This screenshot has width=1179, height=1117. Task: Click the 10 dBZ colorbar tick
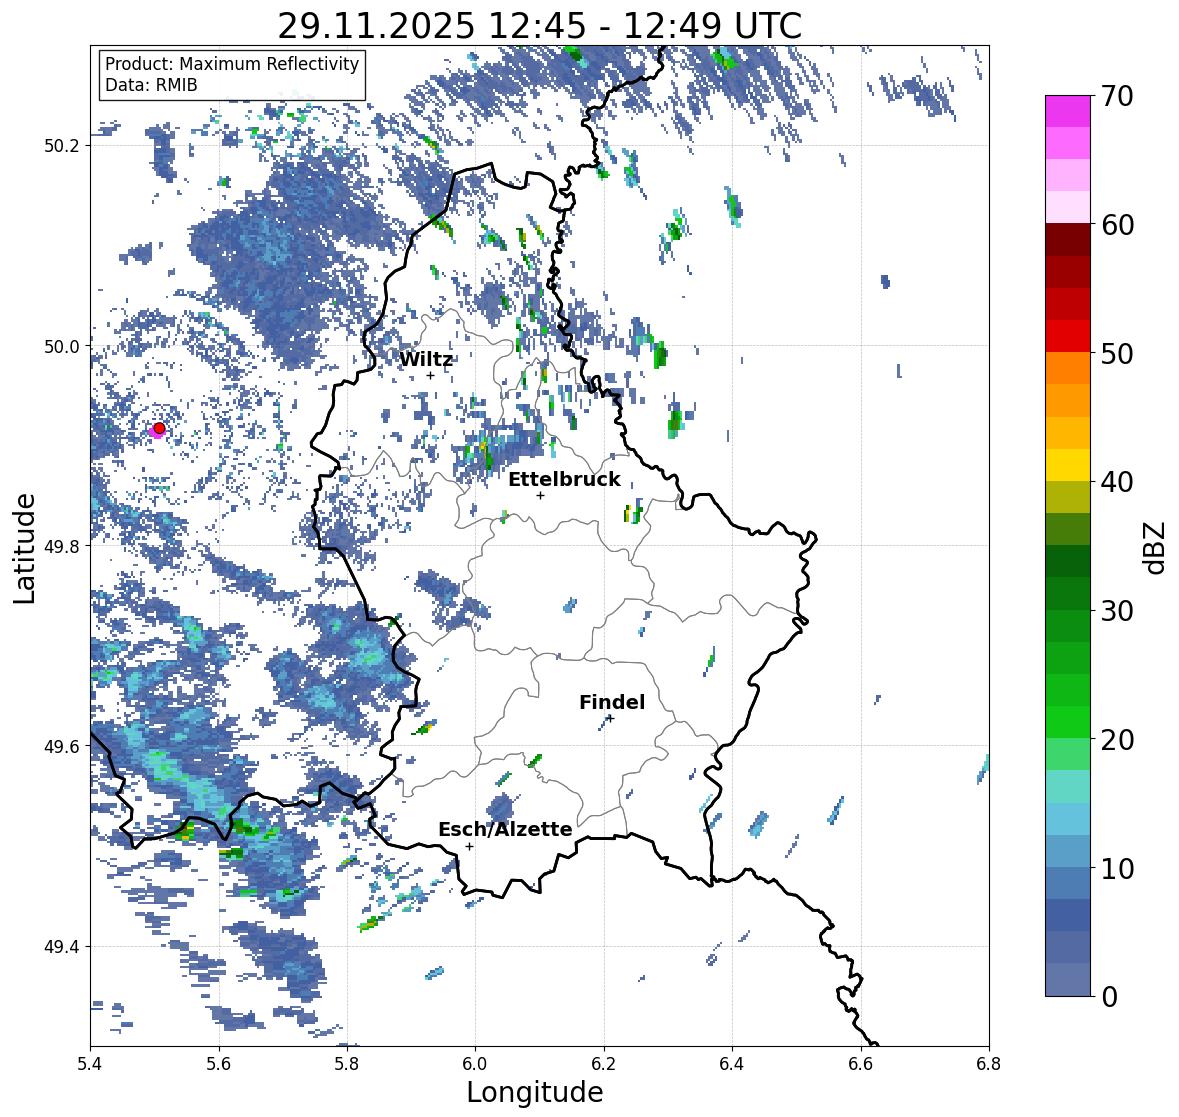pos(1116,868)
